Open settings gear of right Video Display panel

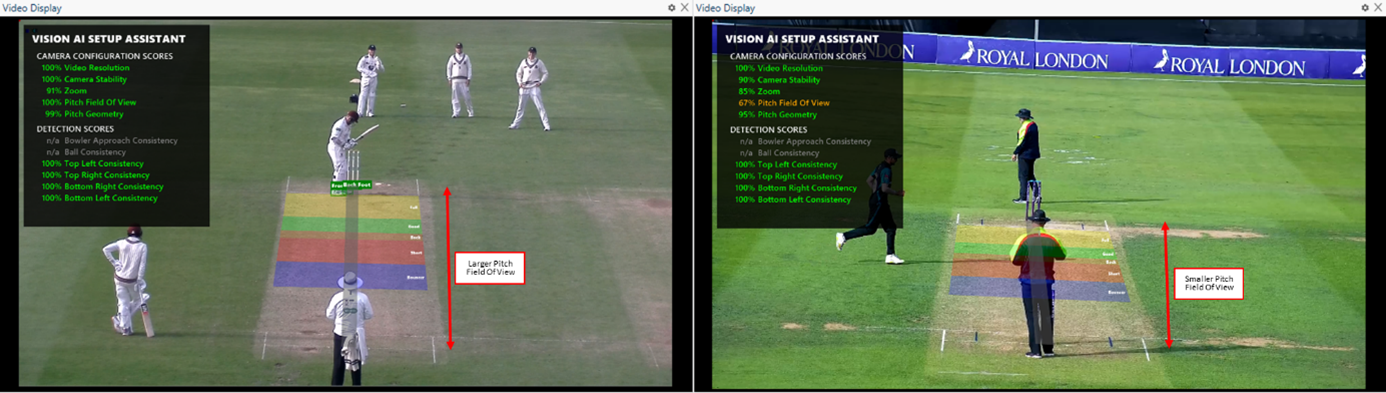coord(1365,7)
